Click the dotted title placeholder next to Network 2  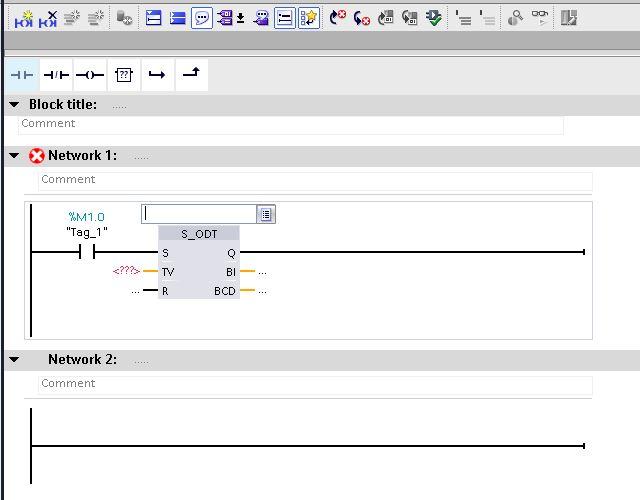tap(141, 362)
